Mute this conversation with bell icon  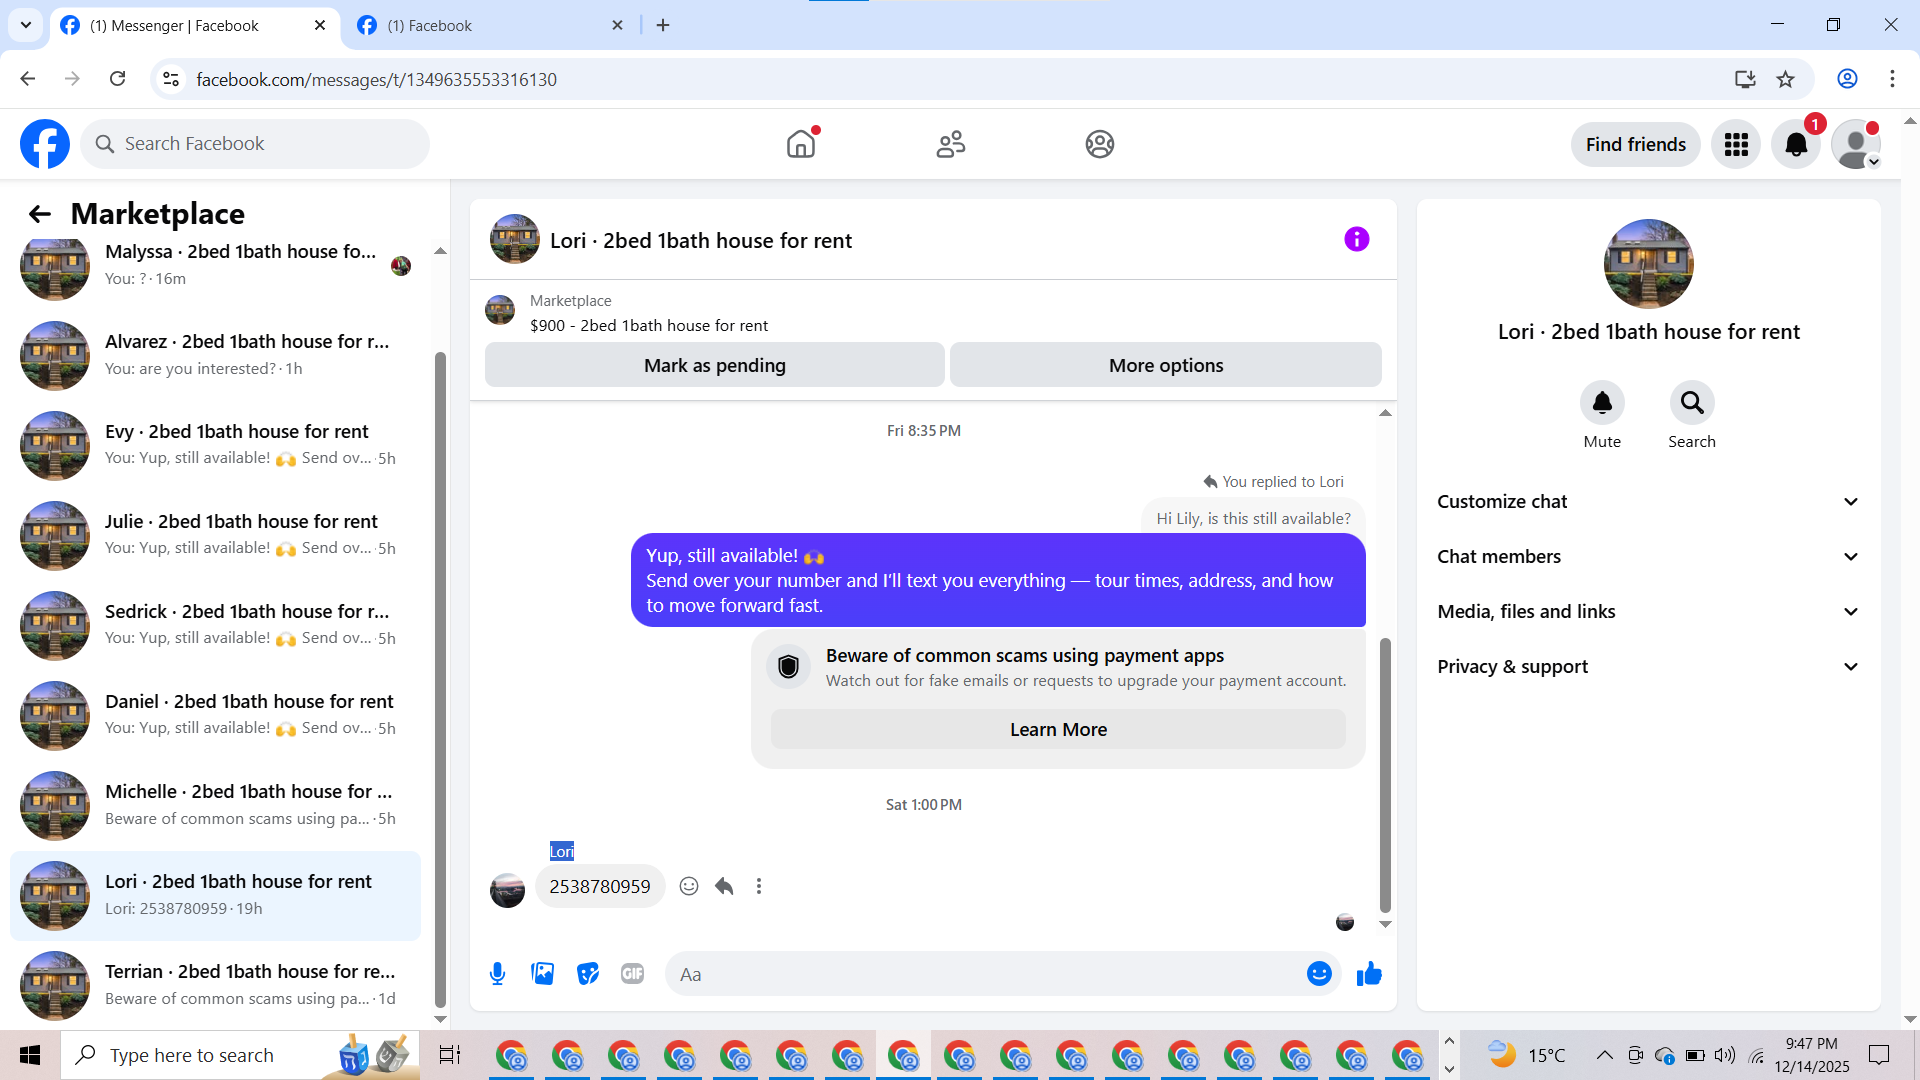tap(1602, 403)
